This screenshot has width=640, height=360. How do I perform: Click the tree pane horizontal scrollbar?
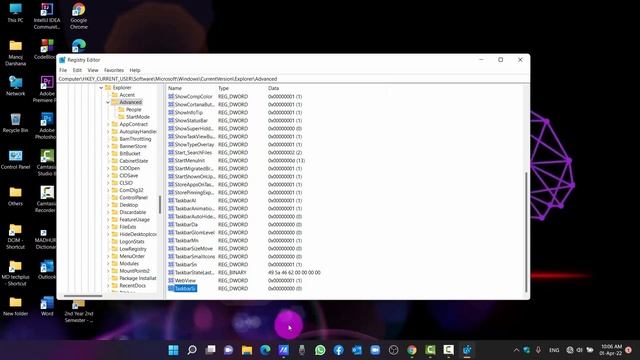click(83, 296)
